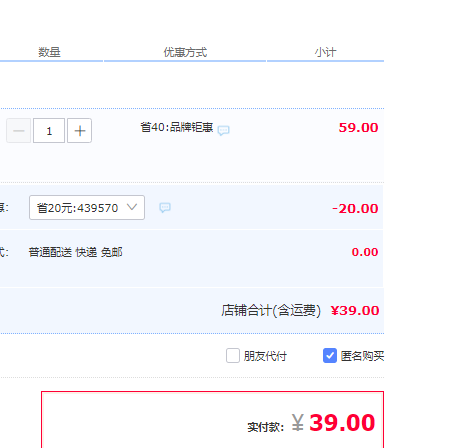
Task: Select the 优惠方式 column header
Action: pos(185,52)
